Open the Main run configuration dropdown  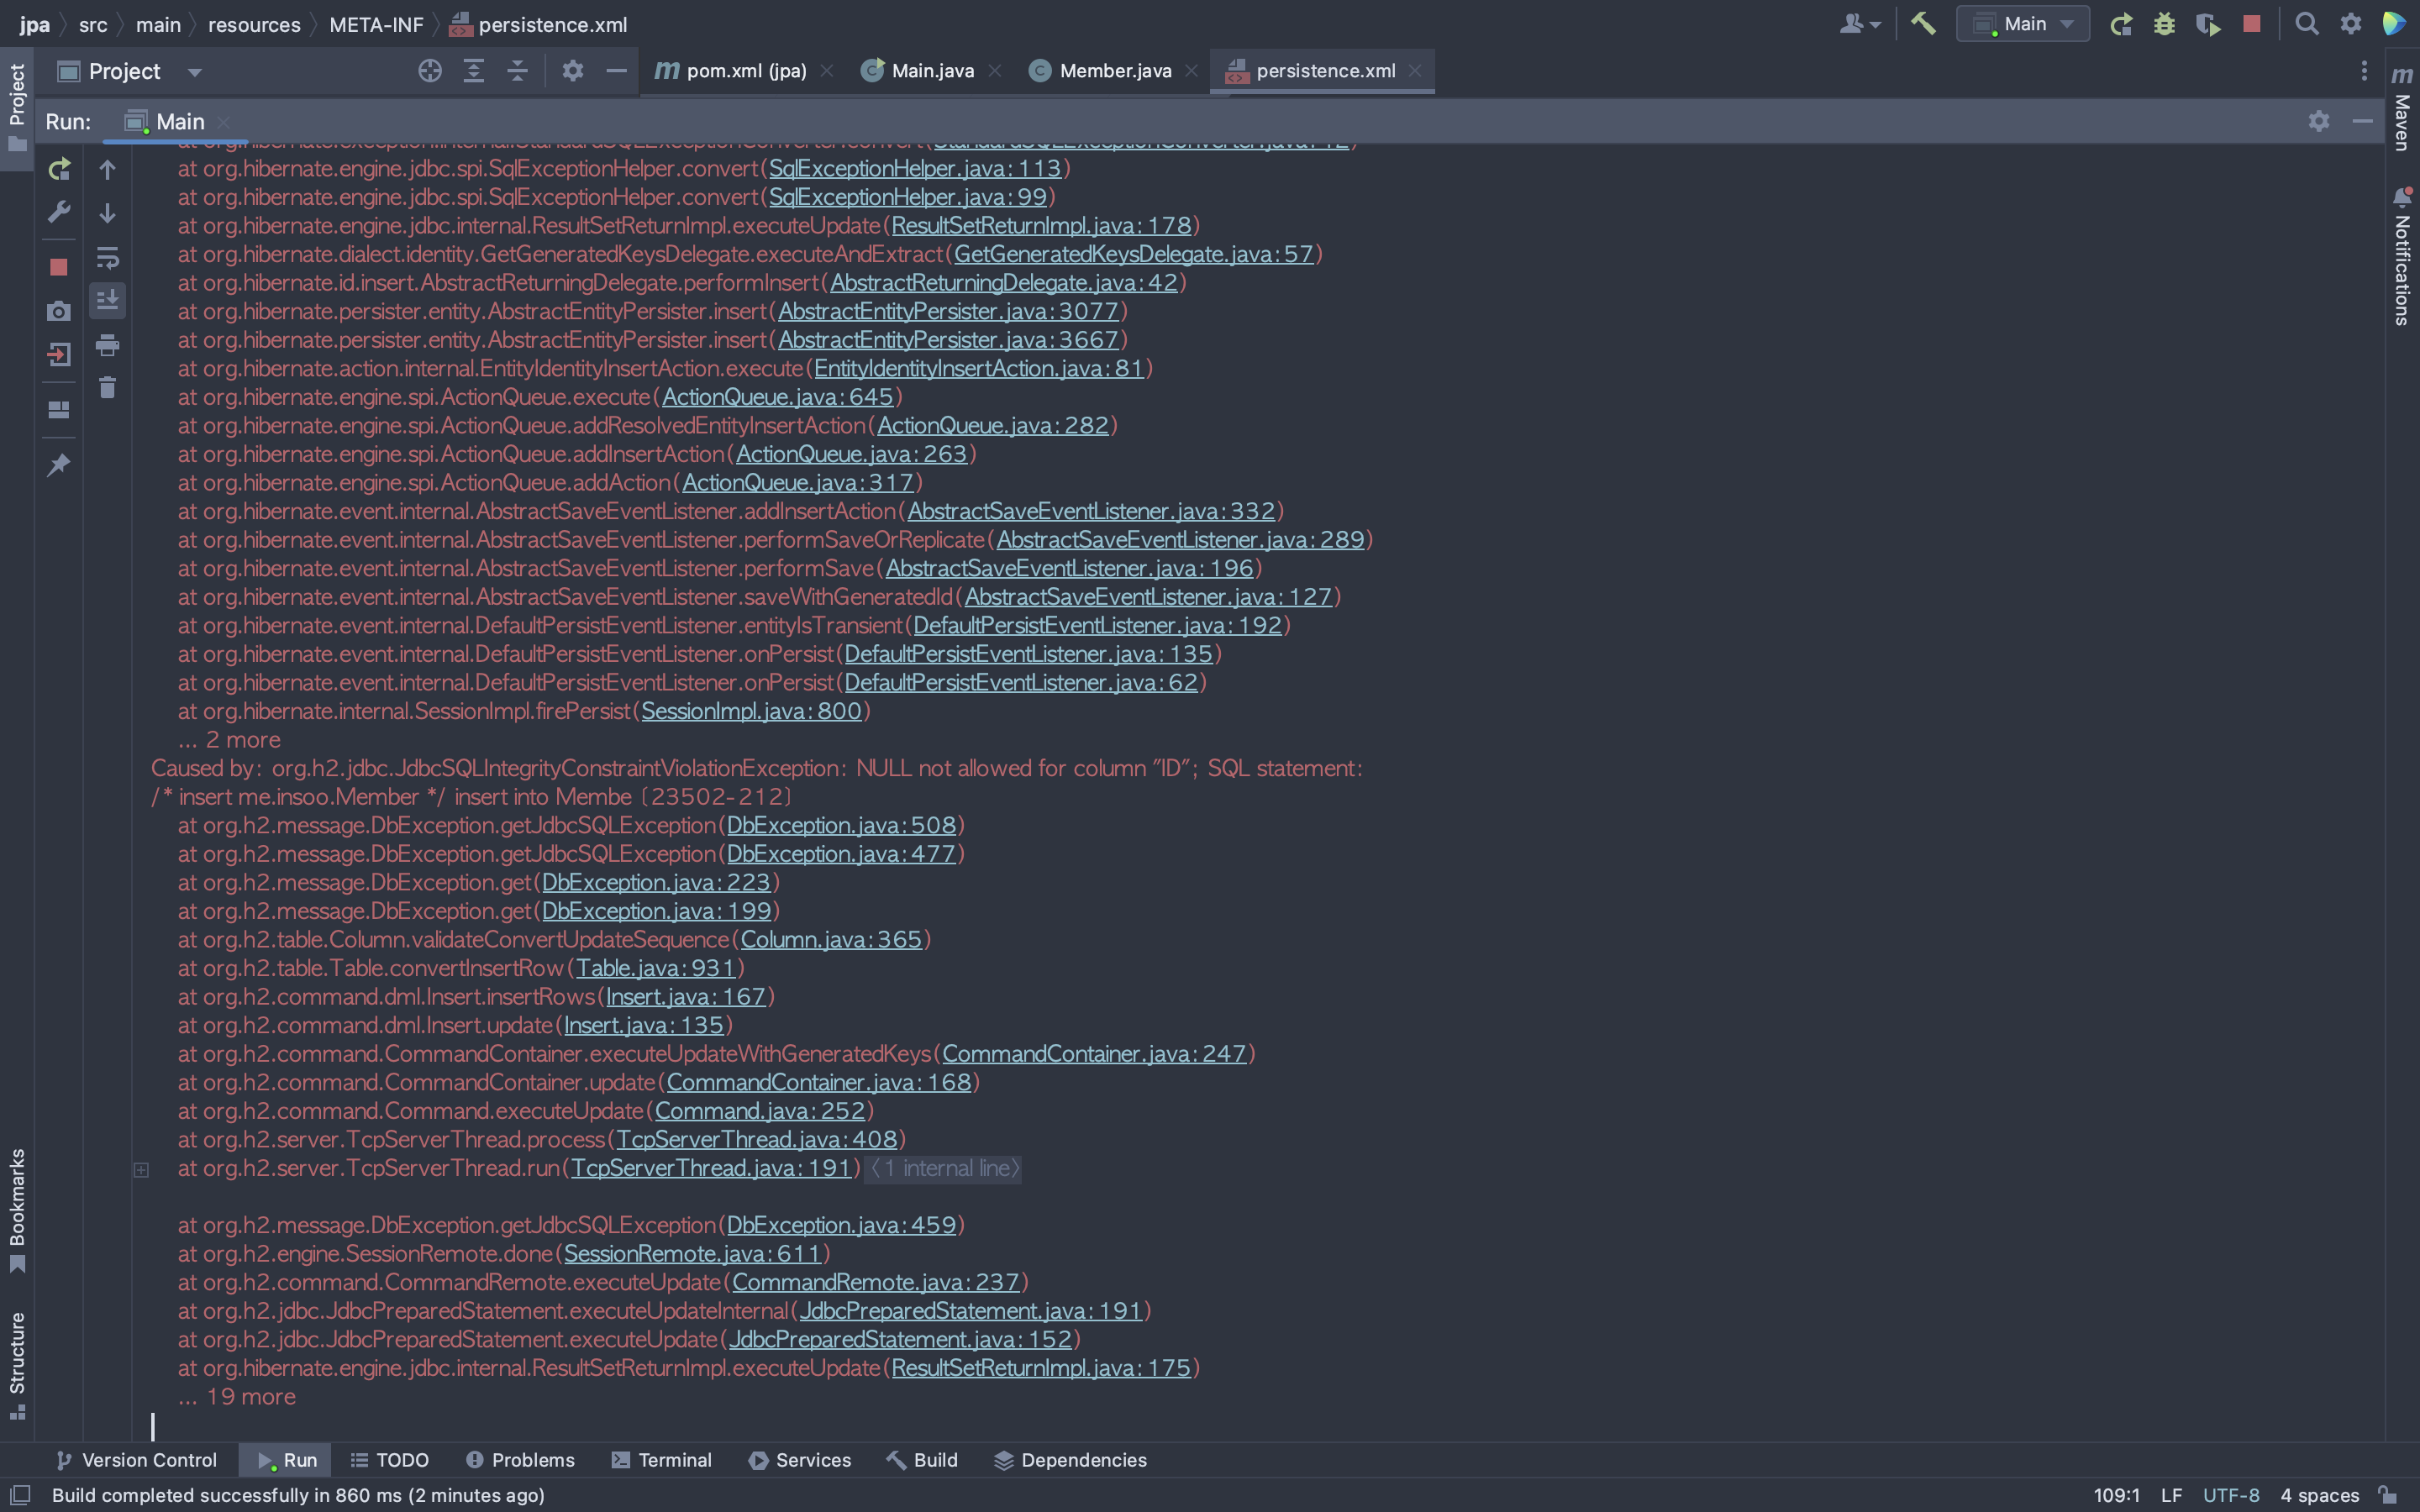click(x=2023, y=24)
